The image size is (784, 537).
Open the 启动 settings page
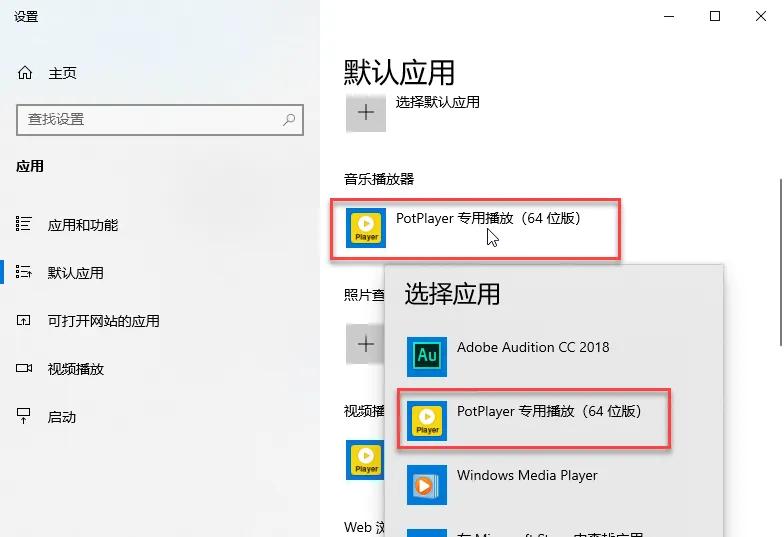[62, 417]
